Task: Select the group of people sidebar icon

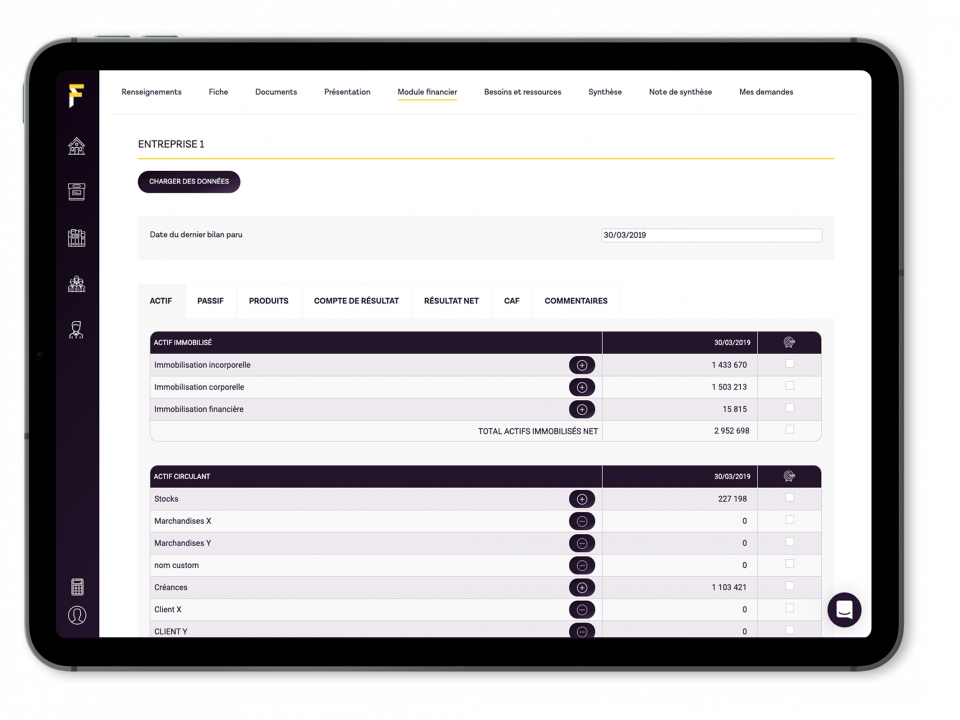Action: pos(77,284)
